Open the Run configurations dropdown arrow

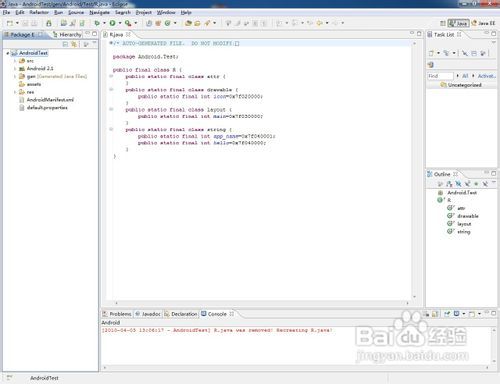120,23
